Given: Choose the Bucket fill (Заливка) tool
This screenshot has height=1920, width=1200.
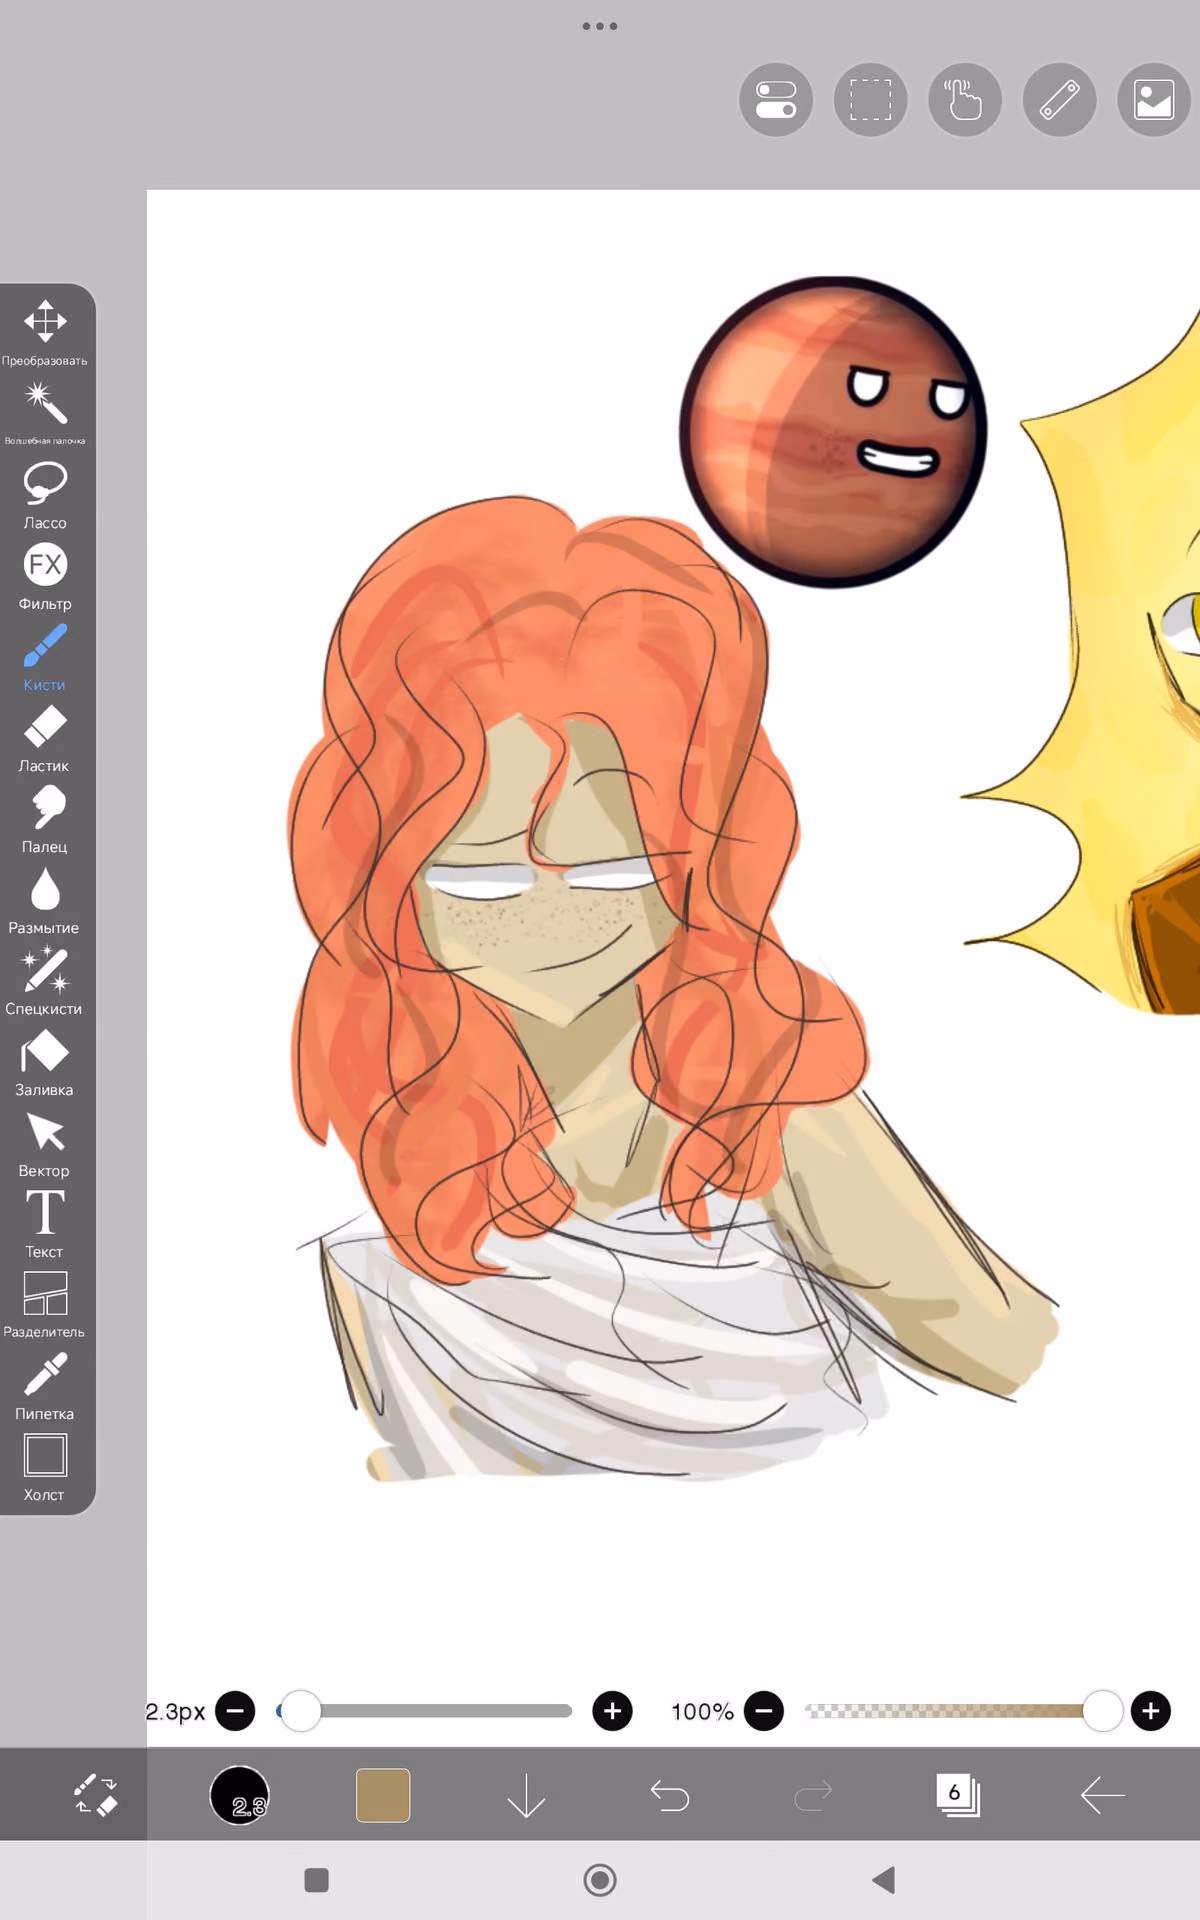Looking at the screenshot, I should point(45,1063).
